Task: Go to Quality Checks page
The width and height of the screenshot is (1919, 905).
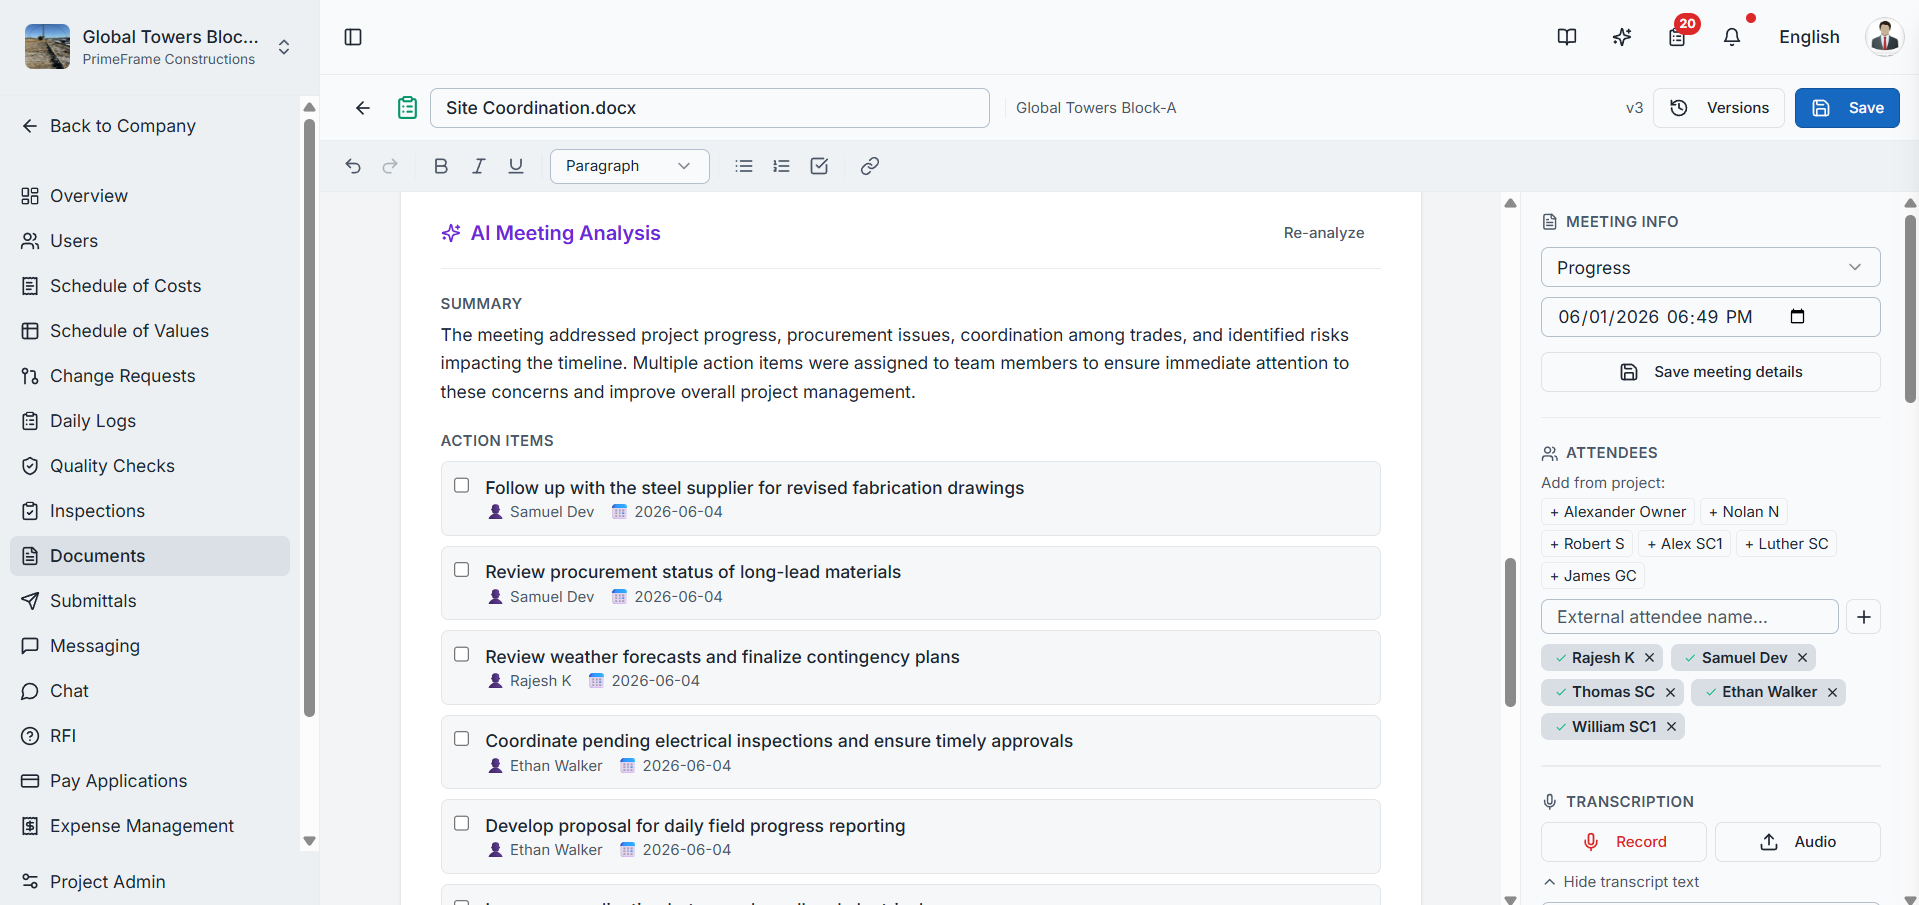Action: 150,466
